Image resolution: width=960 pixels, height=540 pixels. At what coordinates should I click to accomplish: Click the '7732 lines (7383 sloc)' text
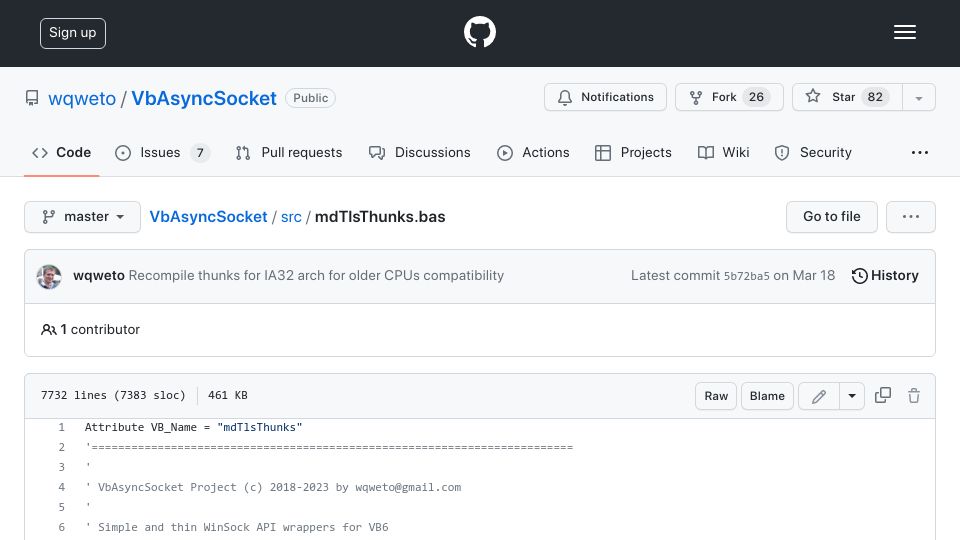[x=113, y=396]
